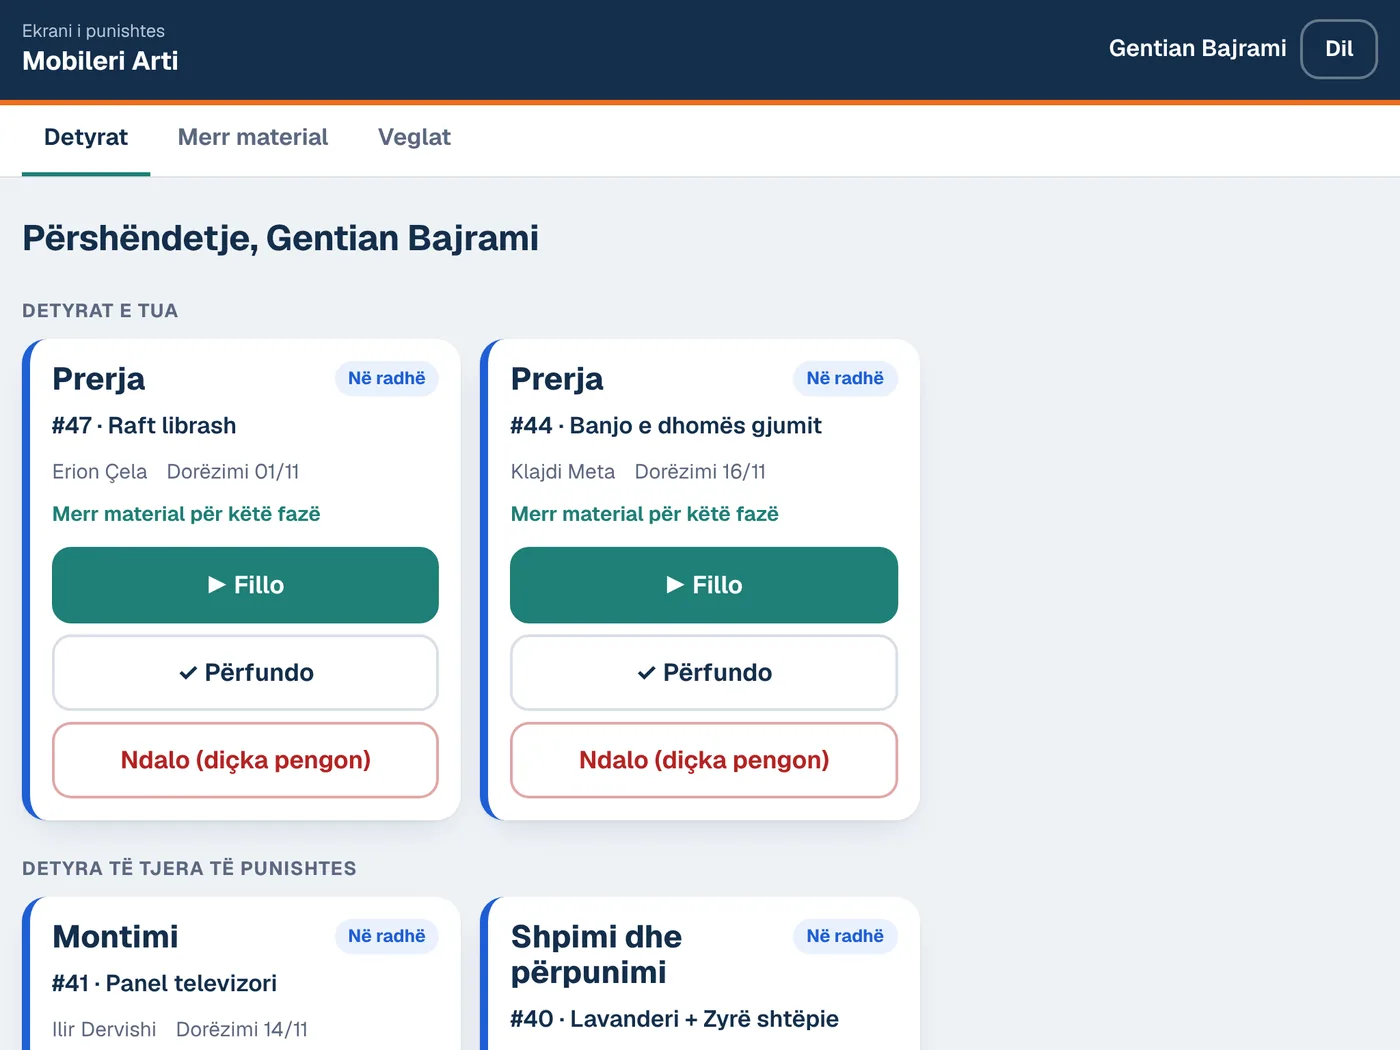The height and width of the screenshot is (1050, 1400).
Task: Stop task #47 with Ndalo (diçka pengon)
Action: click(245, 760)
